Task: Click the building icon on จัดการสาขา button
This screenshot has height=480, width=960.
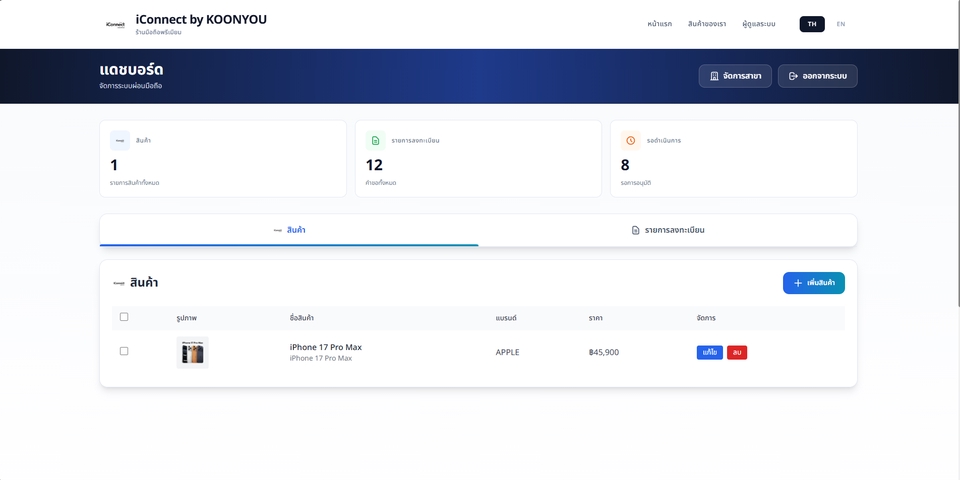Action: [714, 76]
